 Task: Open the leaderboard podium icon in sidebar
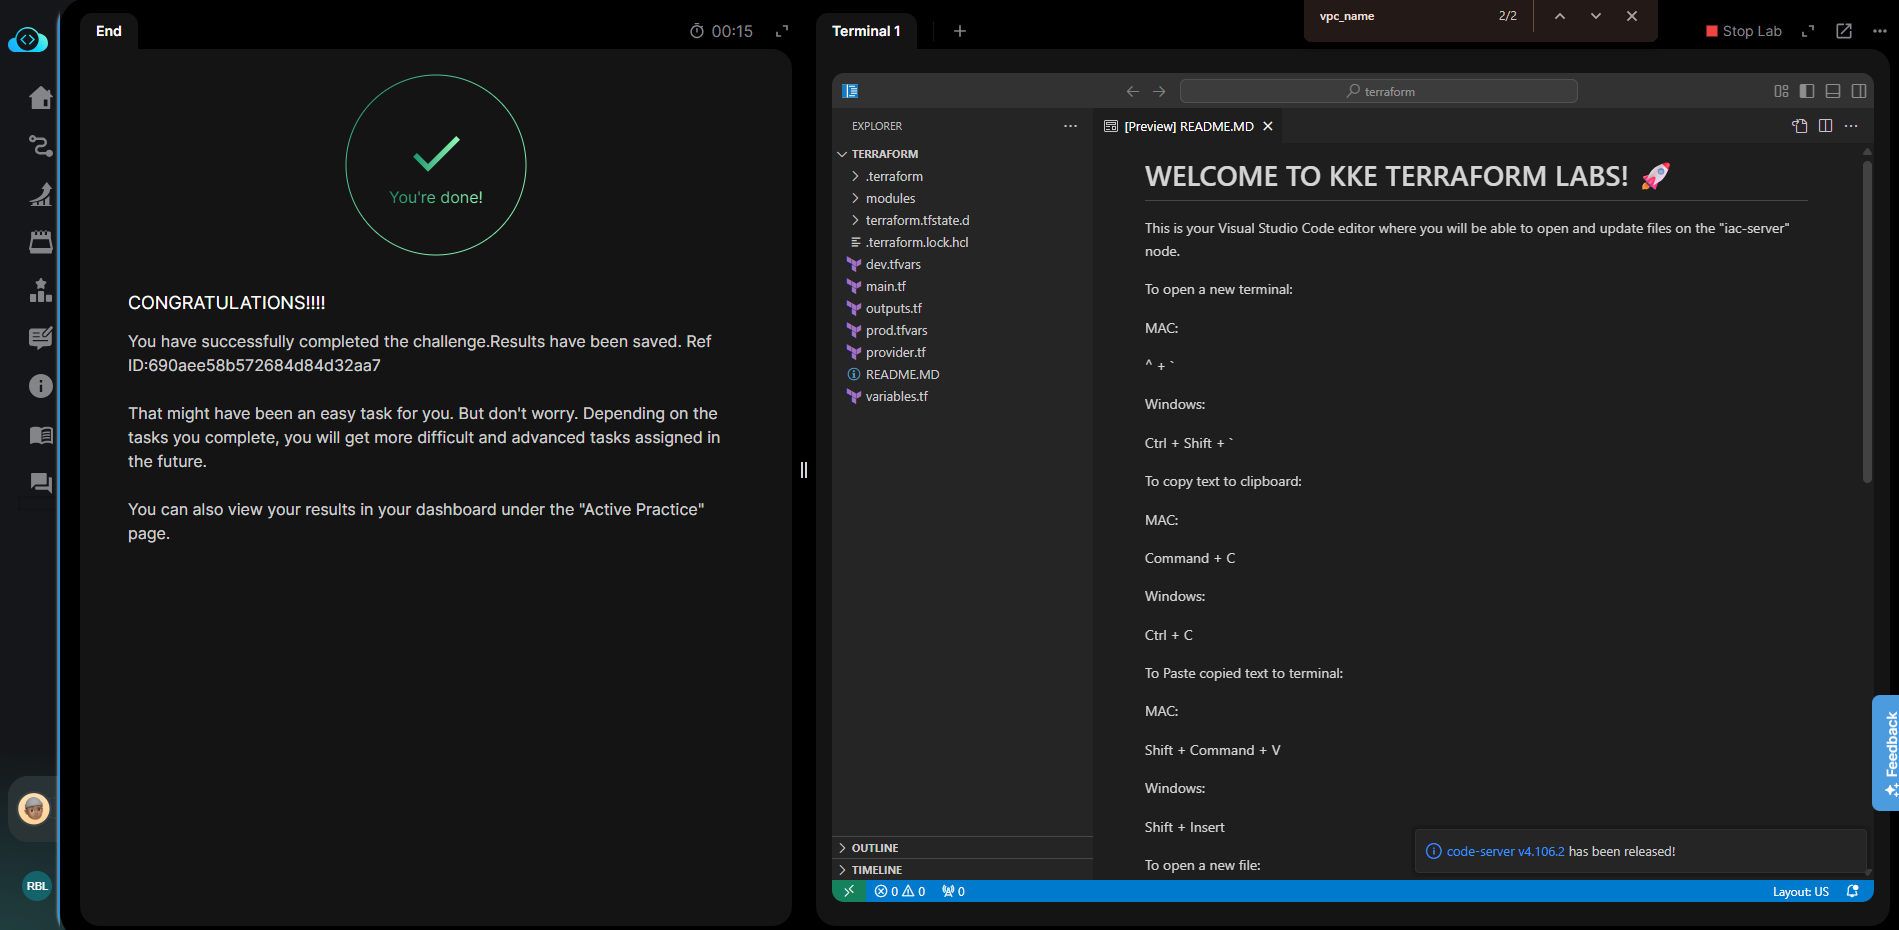(40, 290)
